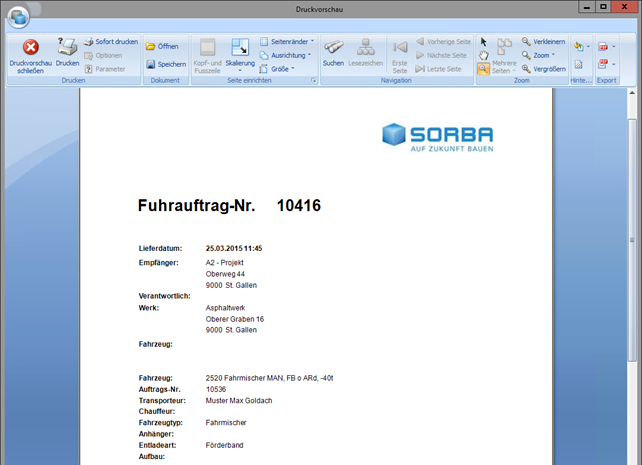Activate the magnifier zoom tool

tap(484, 69)
